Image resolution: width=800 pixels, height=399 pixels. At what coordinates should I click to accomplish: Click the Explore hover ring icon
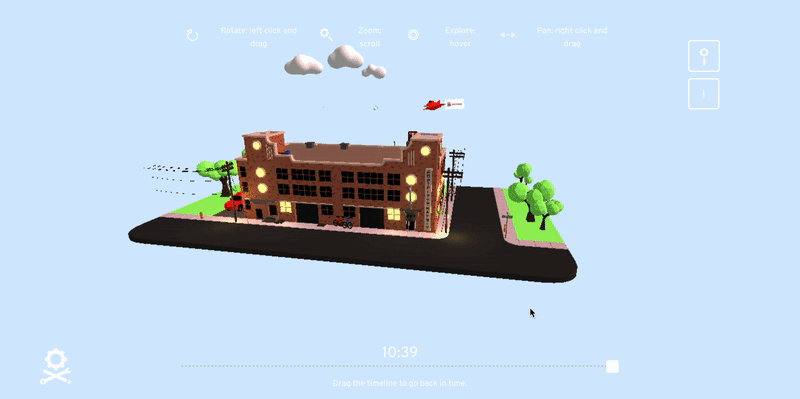[x=413, y=34]
